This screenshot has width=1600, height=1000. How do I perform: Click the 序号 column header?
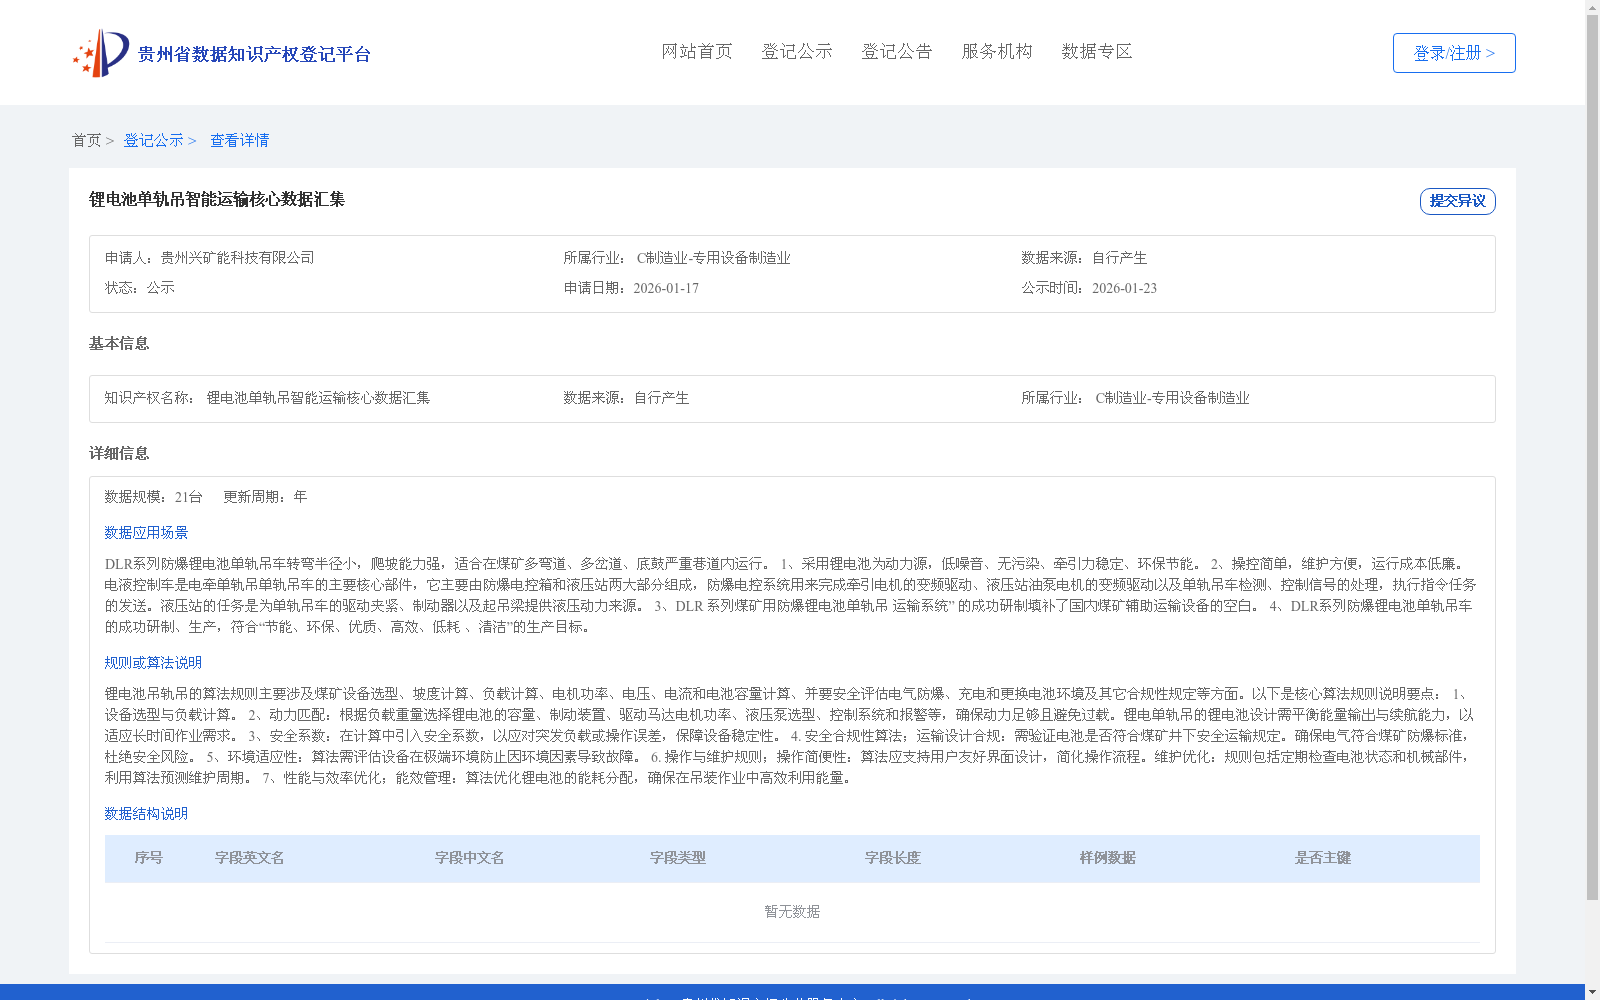pos(149,858)
